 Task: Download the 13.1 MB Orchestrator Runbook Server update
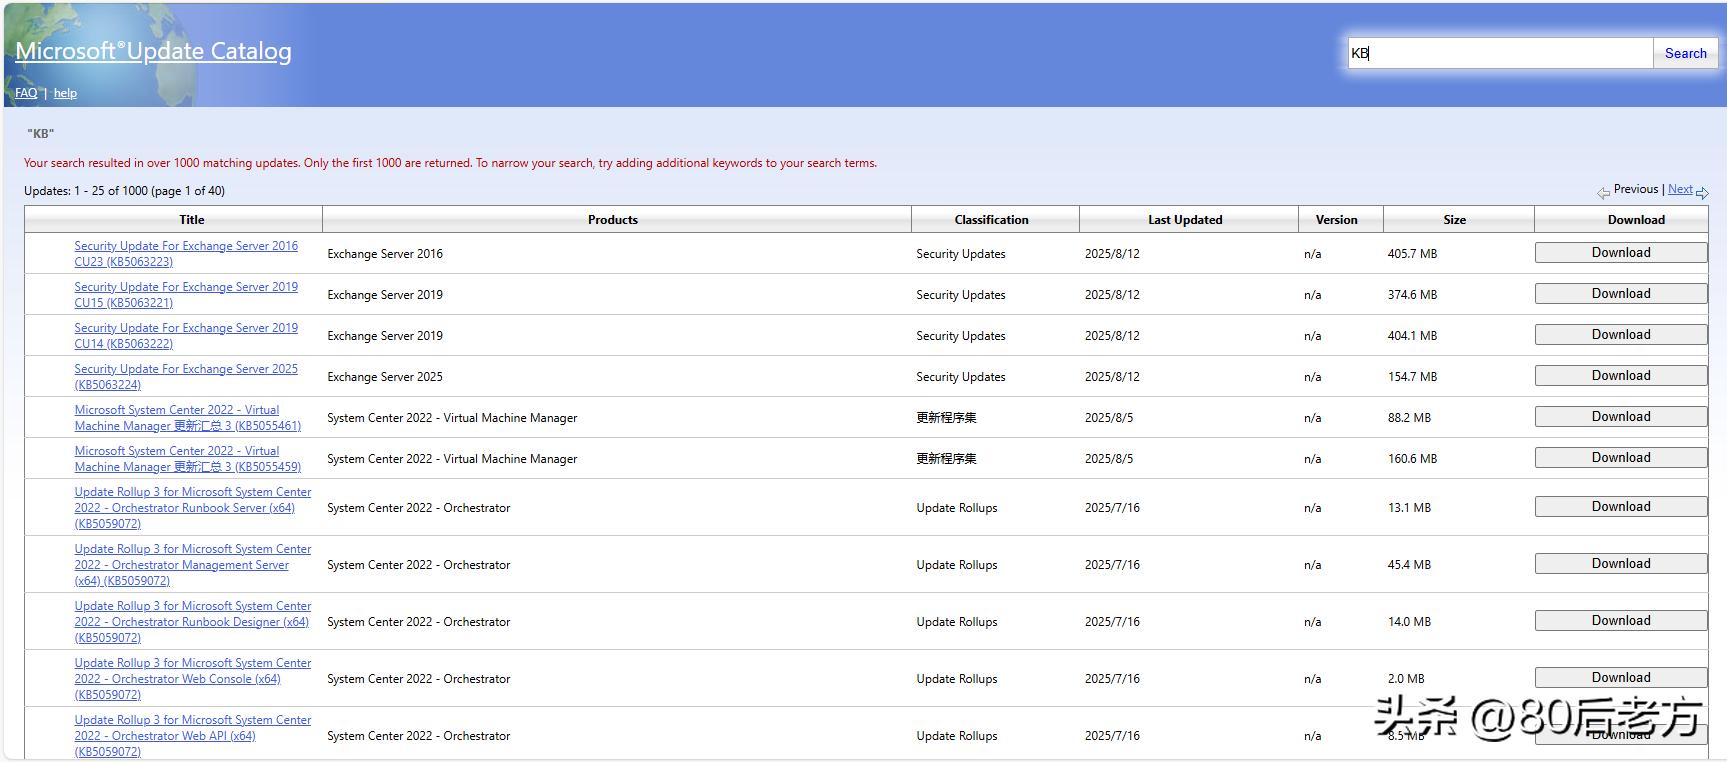coord(1620,507)
